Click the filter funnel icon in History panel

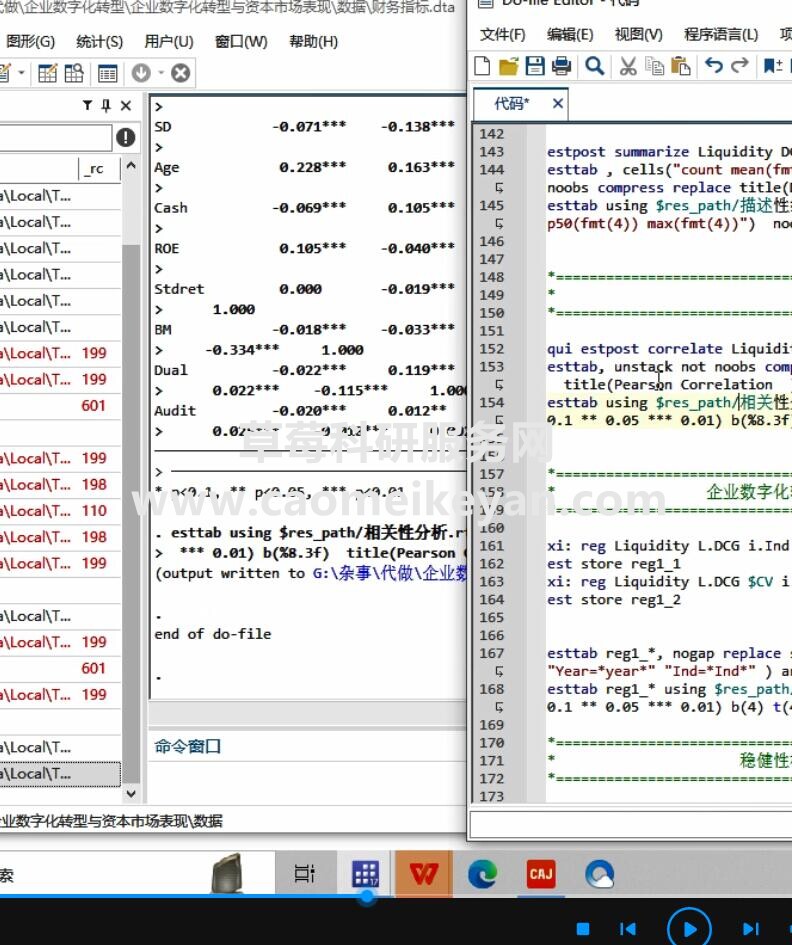point(87,105)
